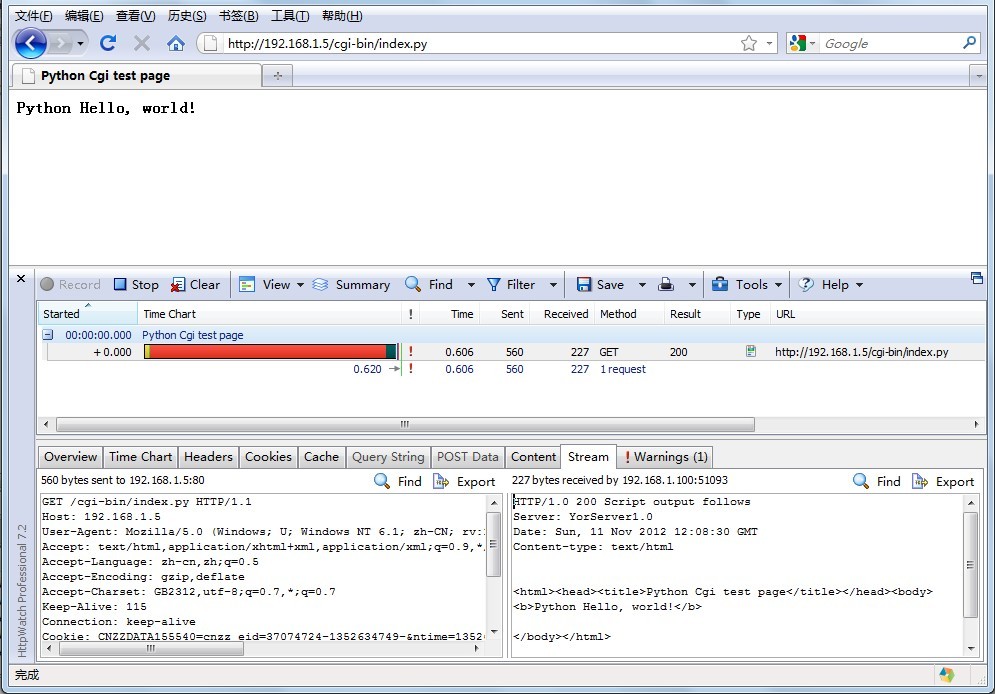The height and width of the screenshot is (694, 995).
Task: Click the Record button in HttpWatch
Action: click(70, 284)
